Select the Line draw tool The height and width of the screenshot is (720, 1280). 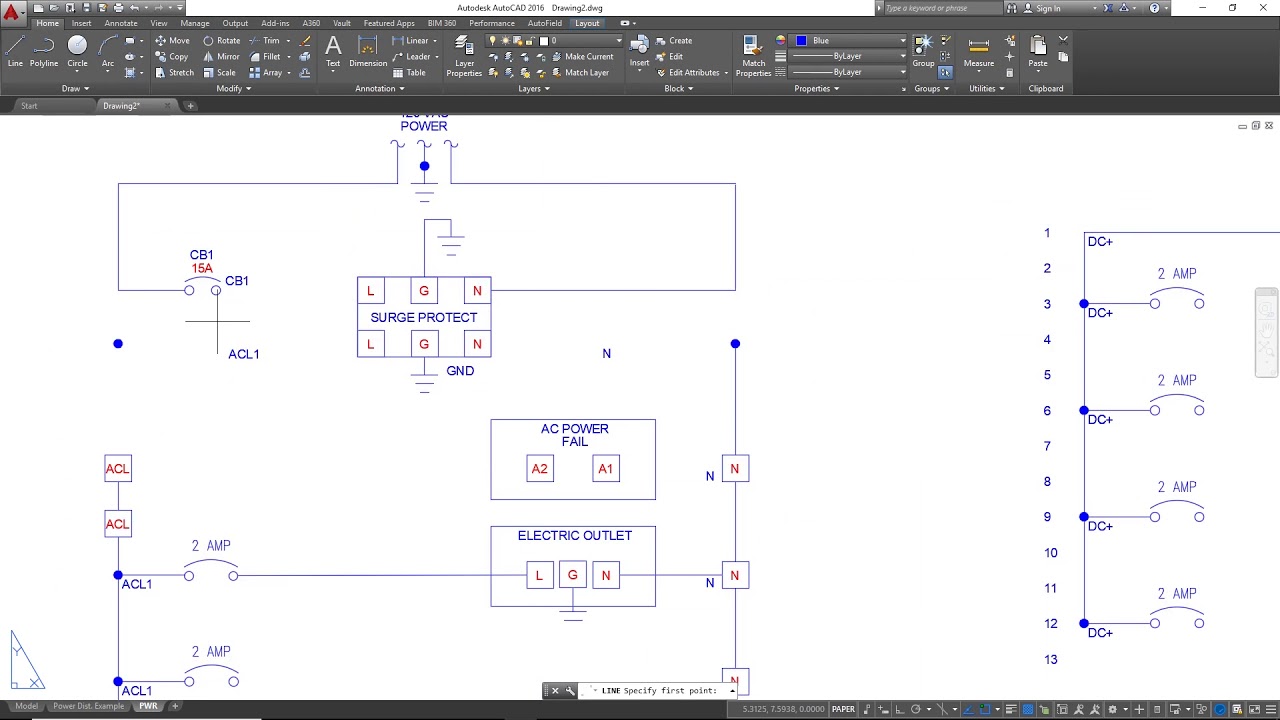click(15, 52)
